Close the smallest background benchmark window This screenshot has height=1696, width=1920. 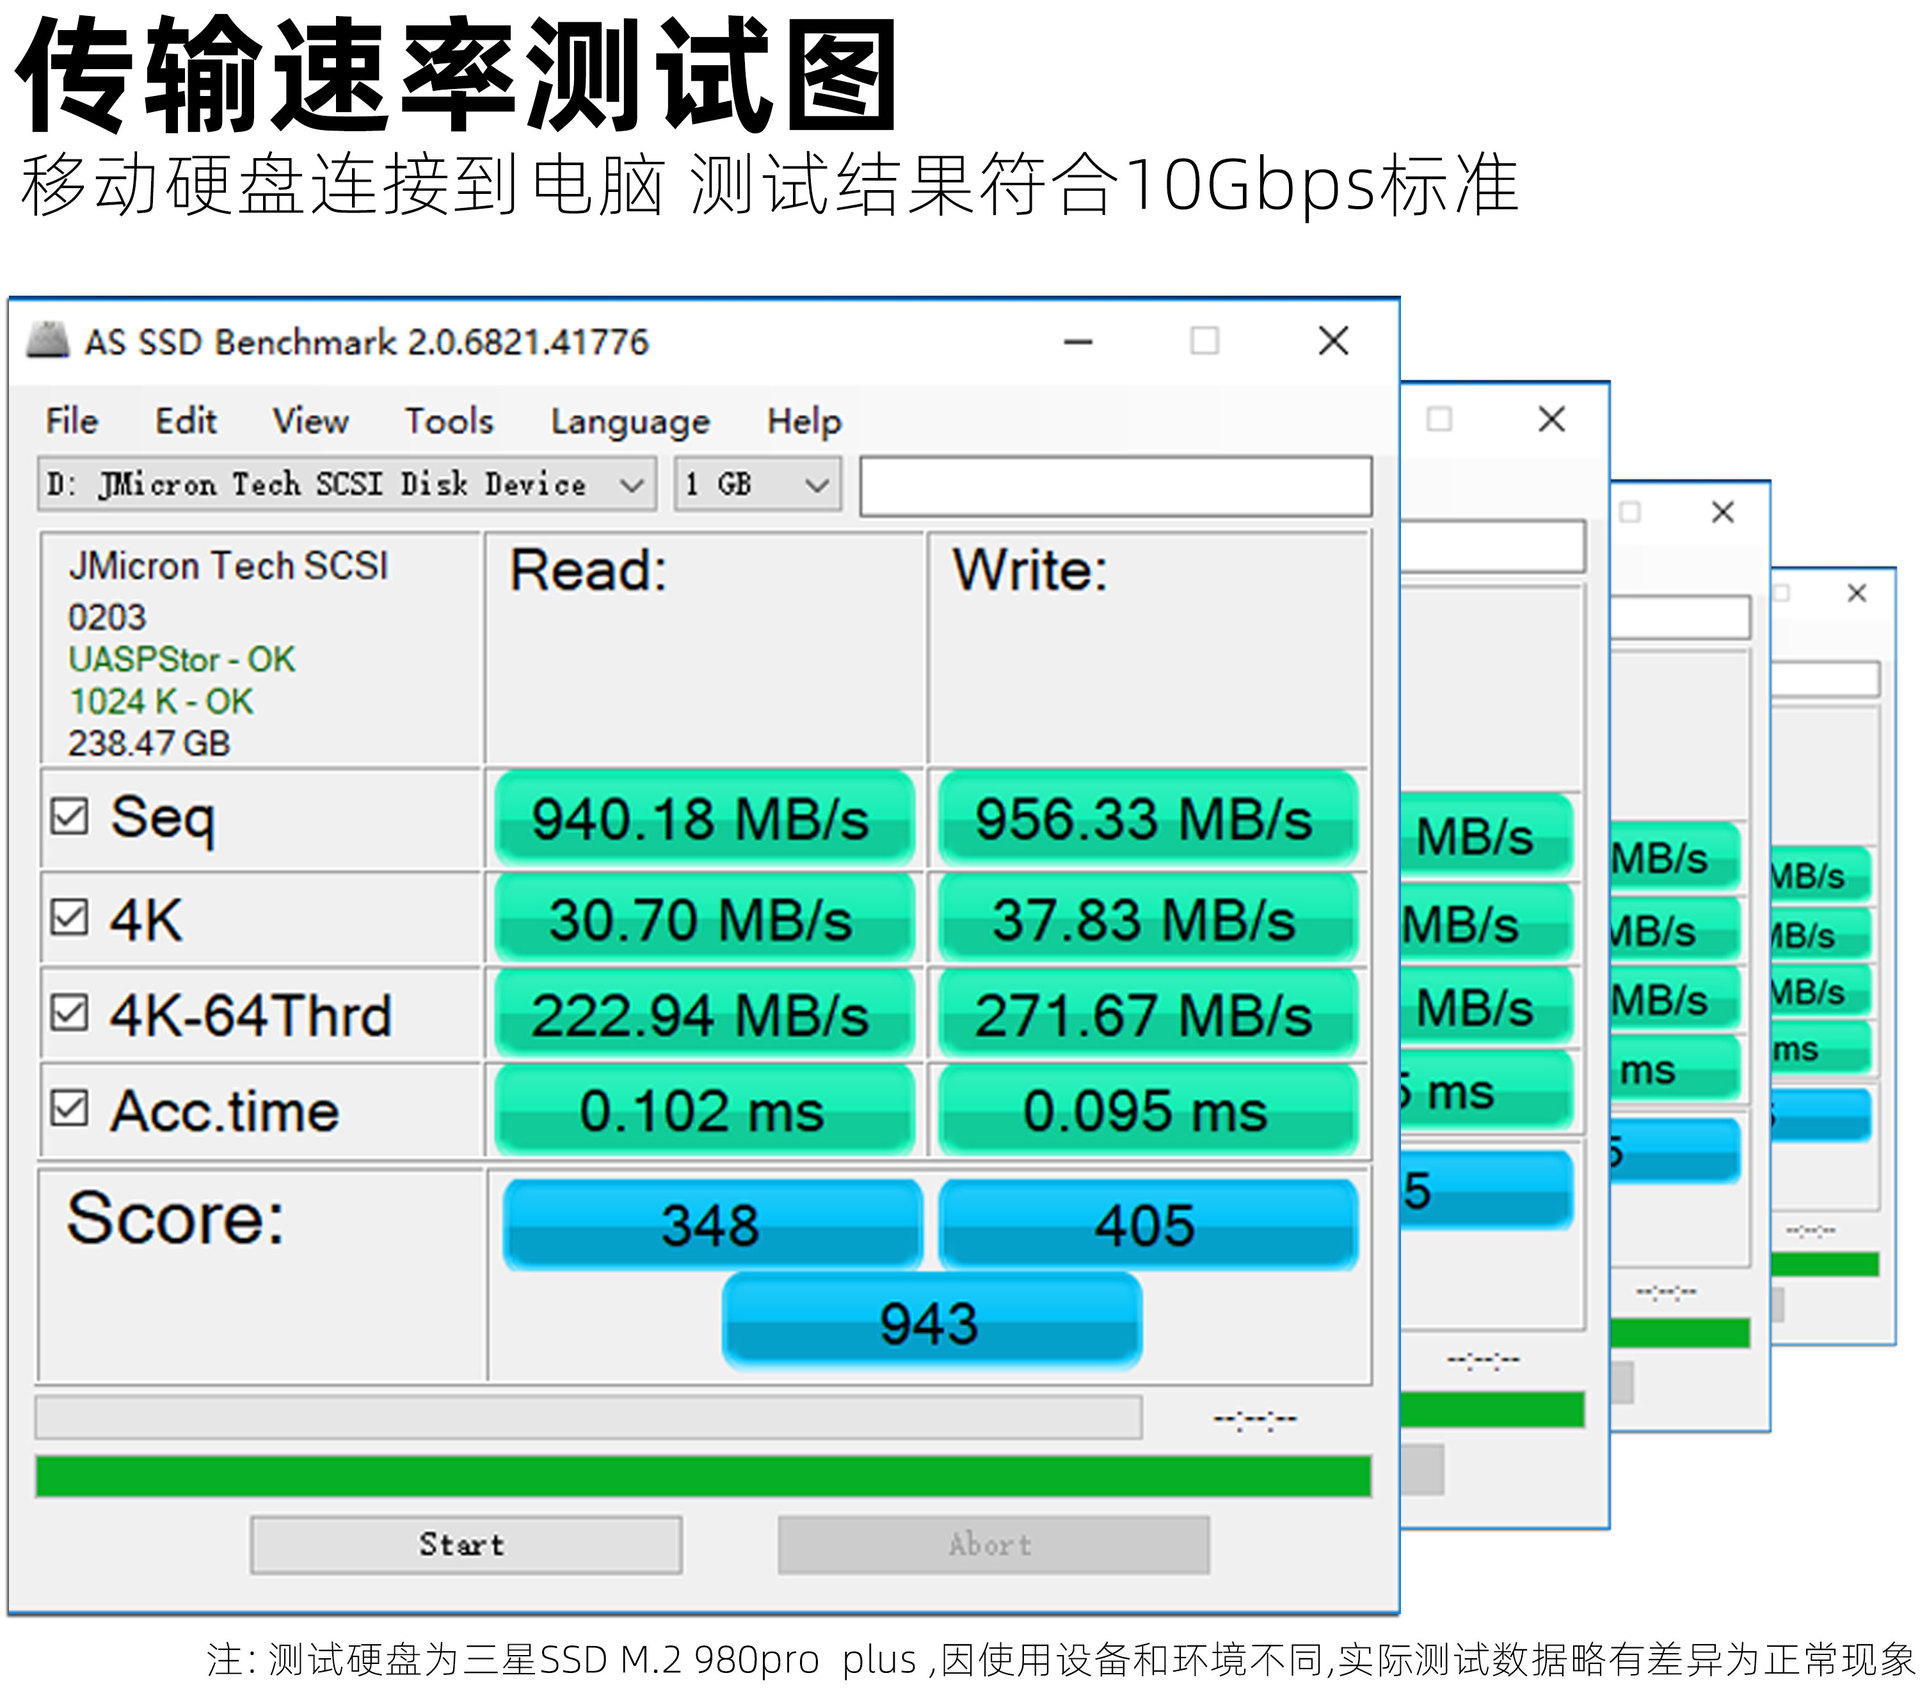(x=1857, y=593)
